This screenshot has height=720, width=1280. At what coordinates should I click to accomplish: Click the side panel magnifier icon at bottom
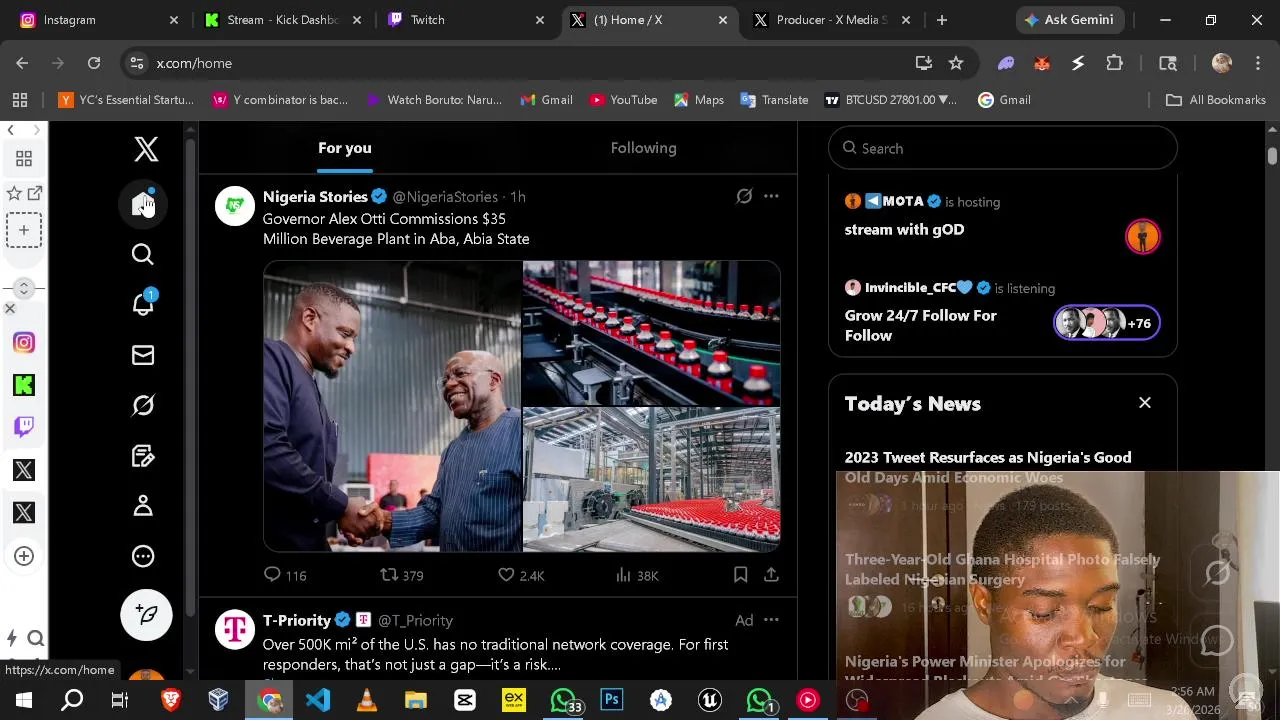point(36,638)
